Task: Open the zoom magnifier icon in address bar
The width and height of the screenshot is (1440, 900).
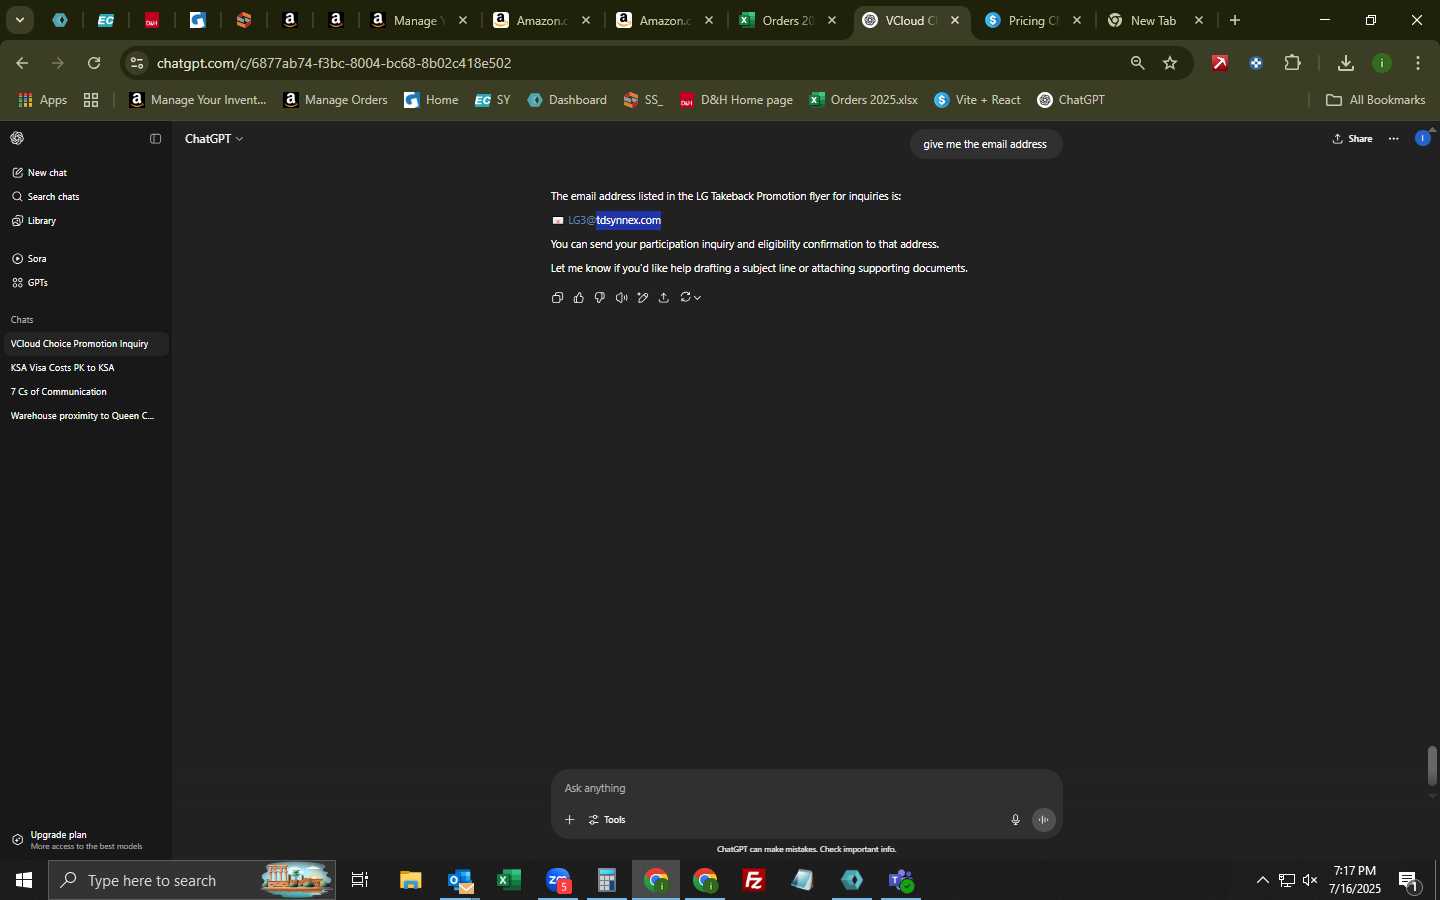Action: (x=1137, y=63)
